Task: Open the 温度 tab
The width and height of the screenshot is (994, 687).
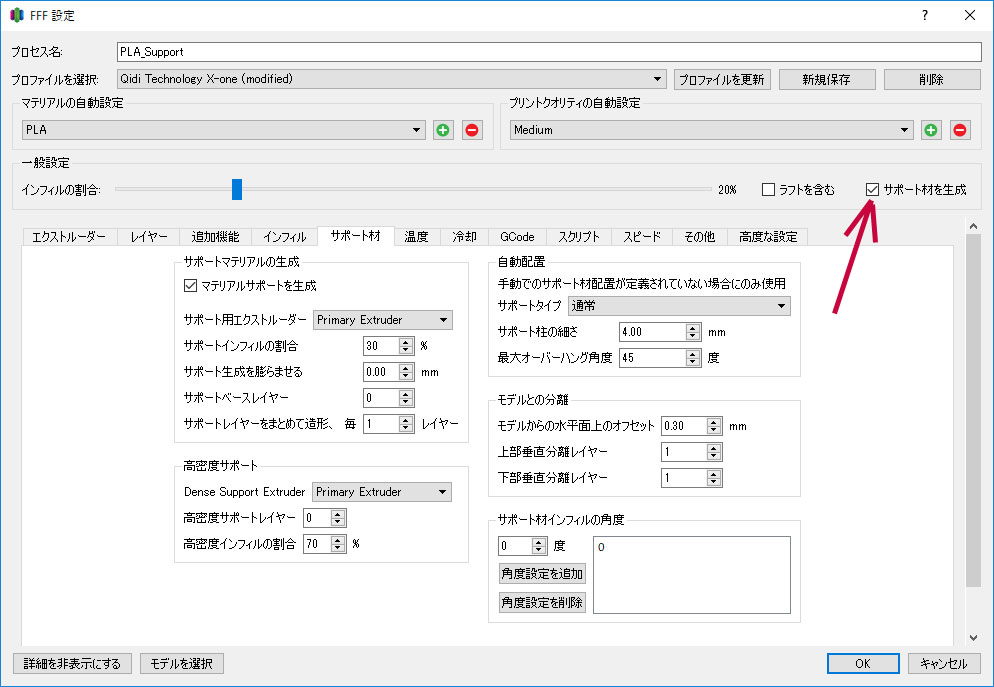Action: (x=416, y=237)
